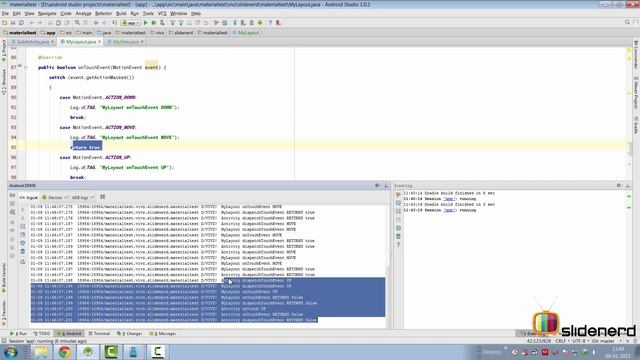Open the search everywhere magnifier at the top right
The image size is (640, 360).
[627, 22]
